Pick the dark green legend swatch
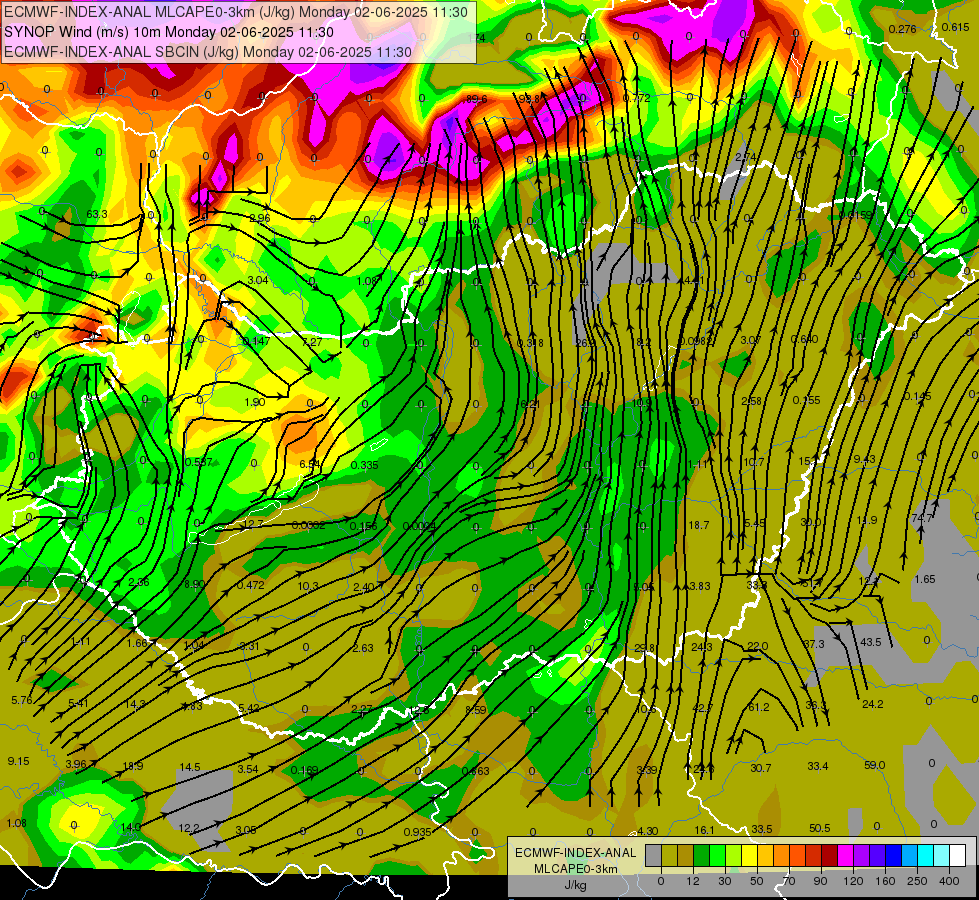 click(x=701, y=856)
